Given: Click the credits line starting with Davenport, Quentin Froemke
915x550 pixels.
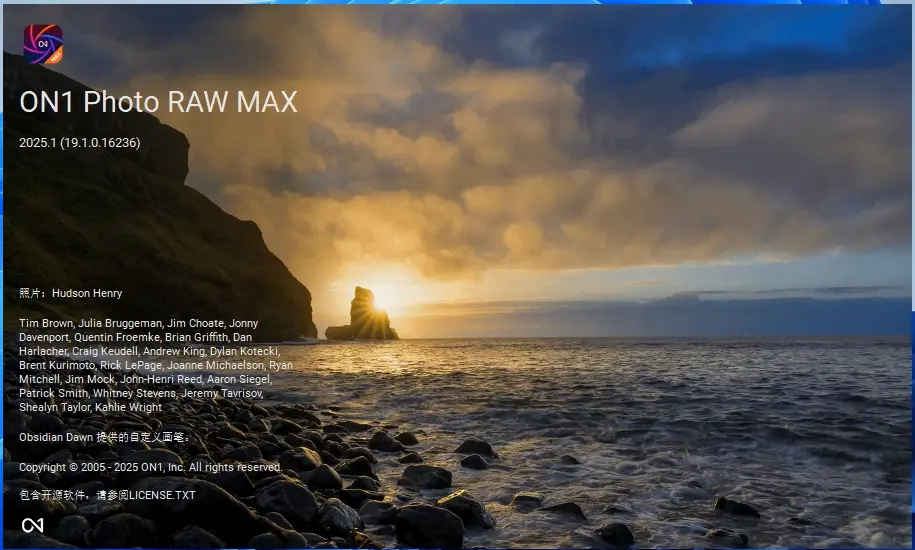Looking at the screenshot, I should [135, 337].
